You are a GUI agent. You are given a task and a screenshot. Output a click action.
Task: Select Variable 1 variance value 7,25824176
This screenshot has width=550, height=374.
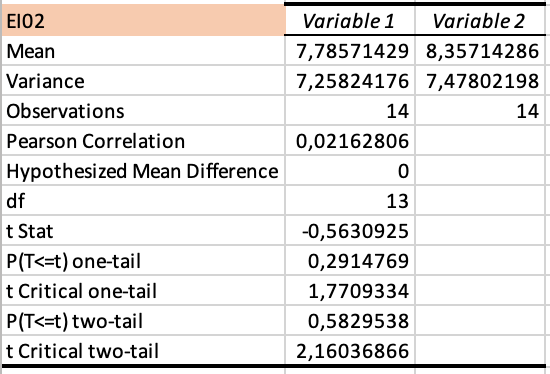350,81
